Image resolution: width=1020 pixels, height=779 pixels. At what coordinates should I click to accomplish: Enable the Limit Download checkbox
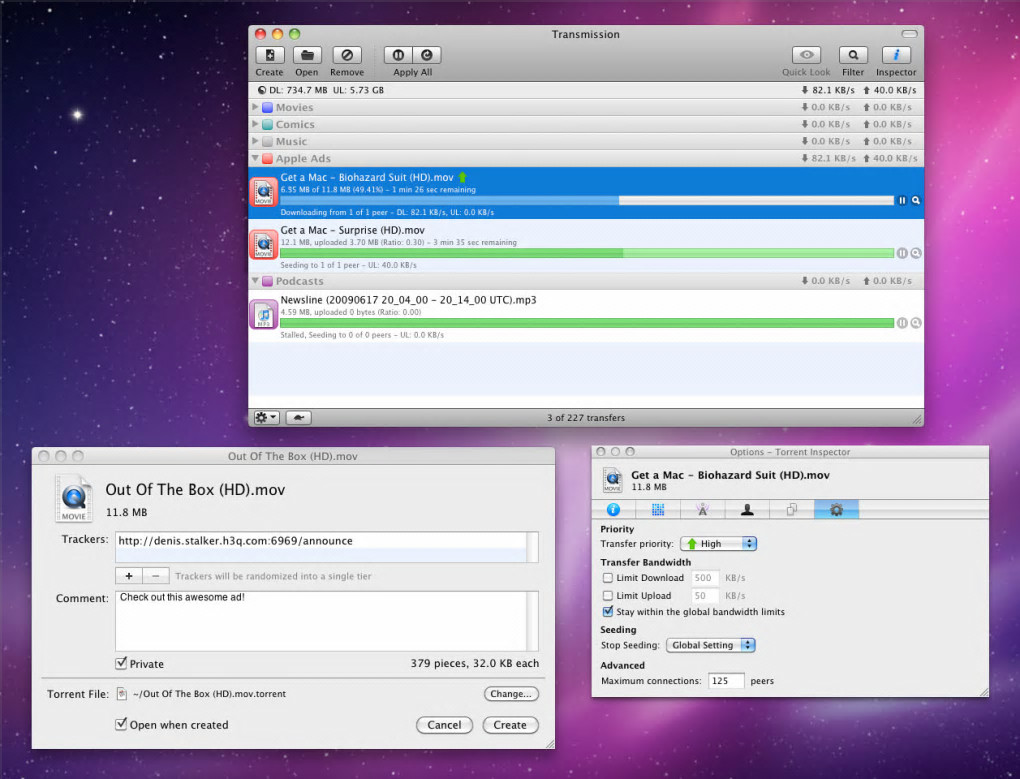607,578
